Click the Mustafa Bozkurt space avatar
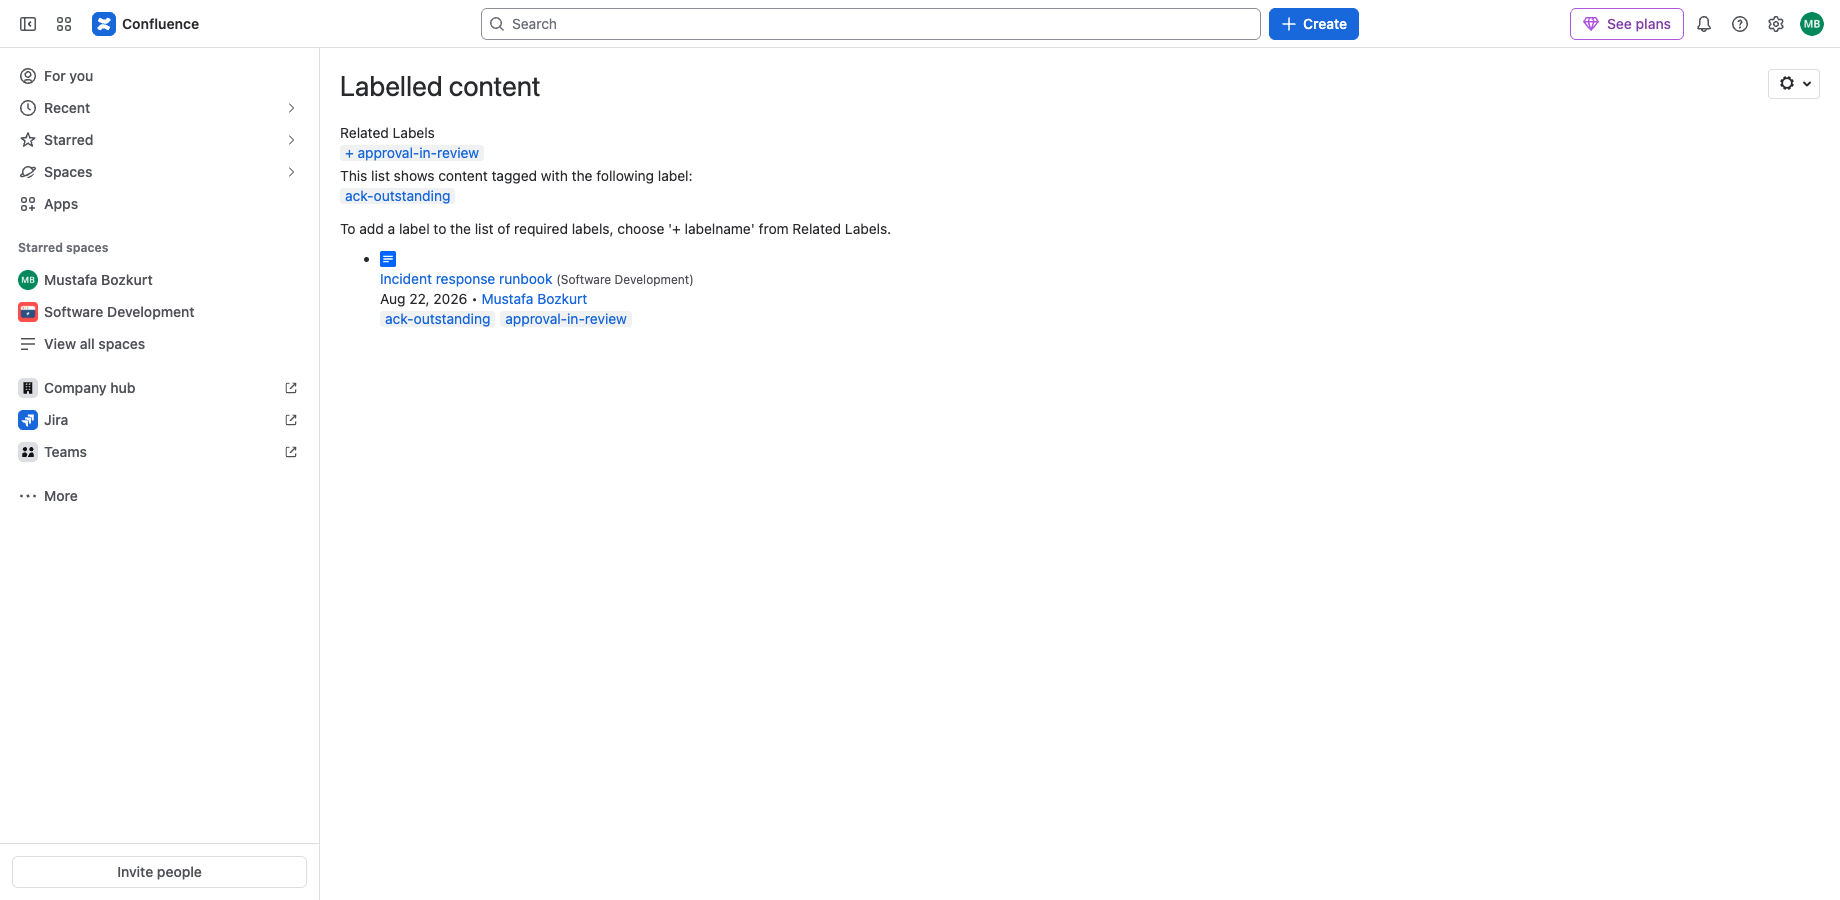 coord(28,280)
